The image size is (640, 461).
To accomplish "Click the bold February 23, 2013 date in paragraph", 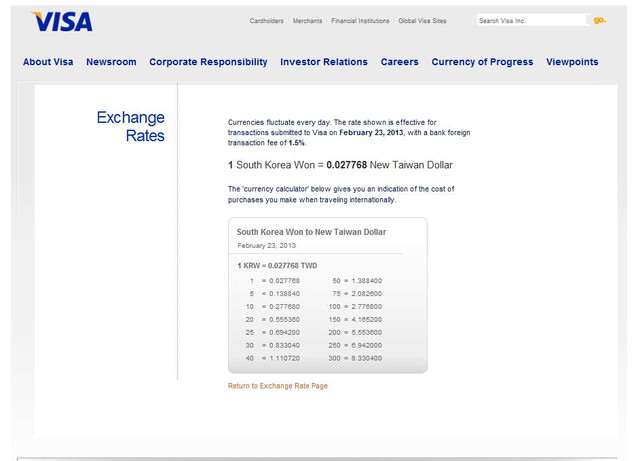I will 371,133.
